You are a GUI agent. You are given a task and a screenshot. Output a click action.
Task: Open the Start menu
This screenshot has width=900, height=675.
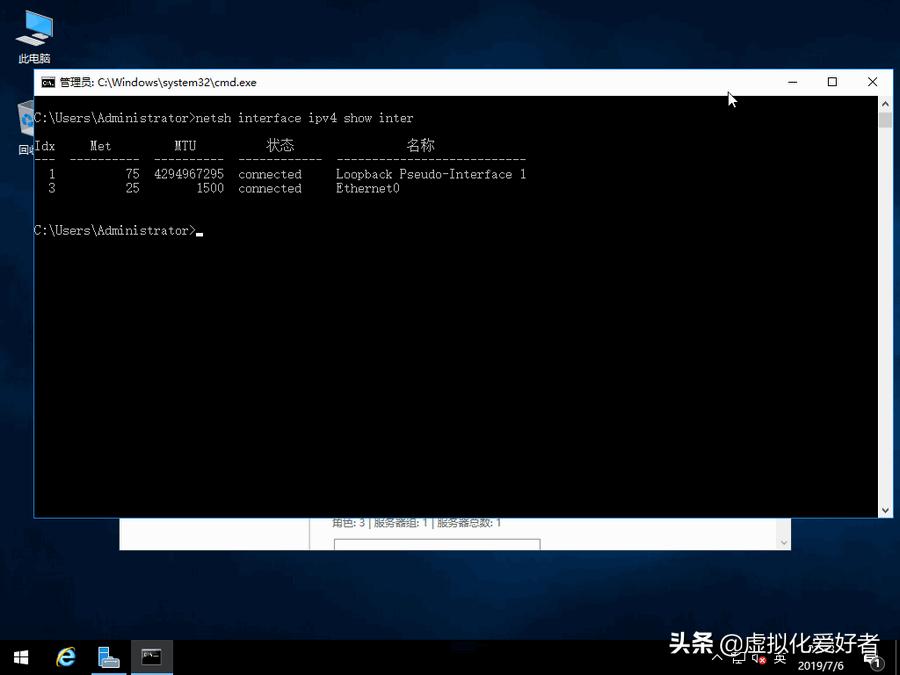[x=19, y=657]
